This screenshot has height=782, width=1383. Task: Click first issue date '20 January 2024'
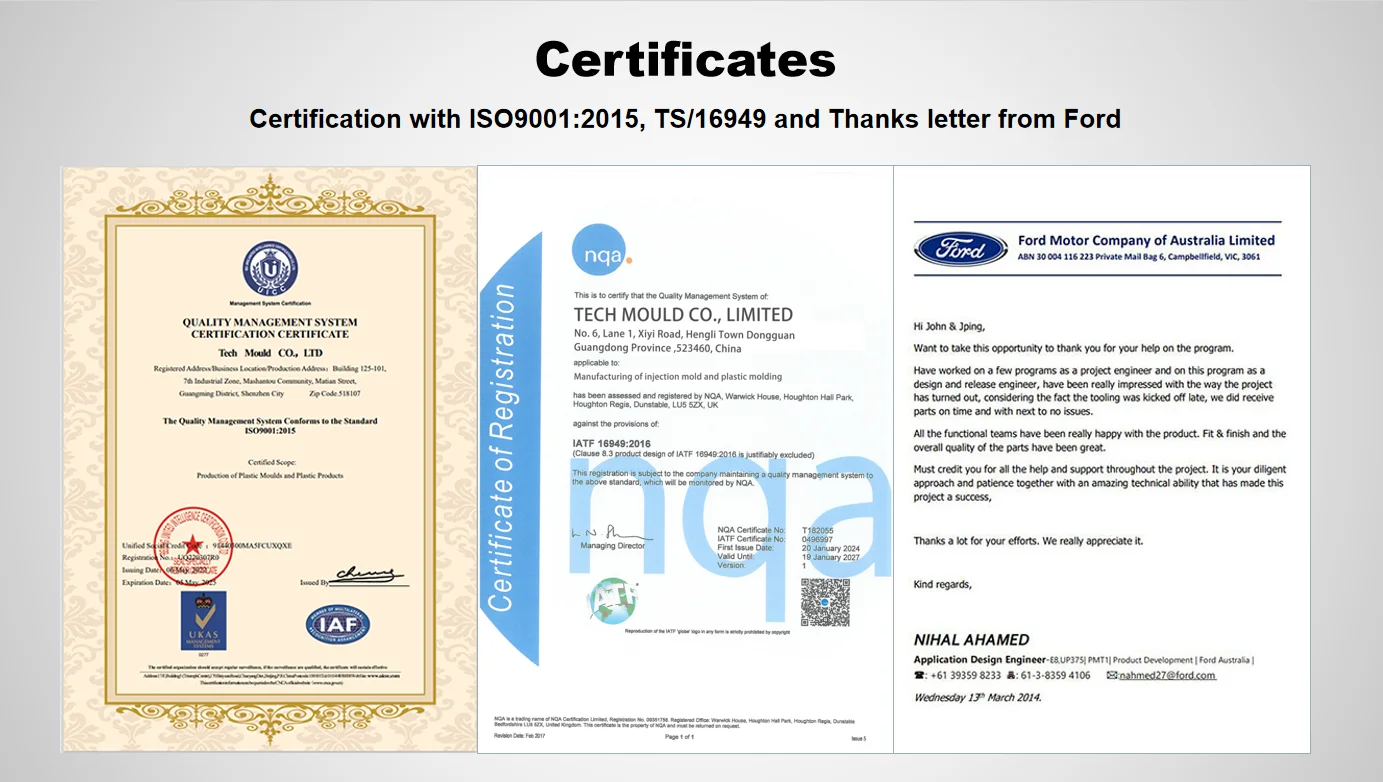point(832,548)
